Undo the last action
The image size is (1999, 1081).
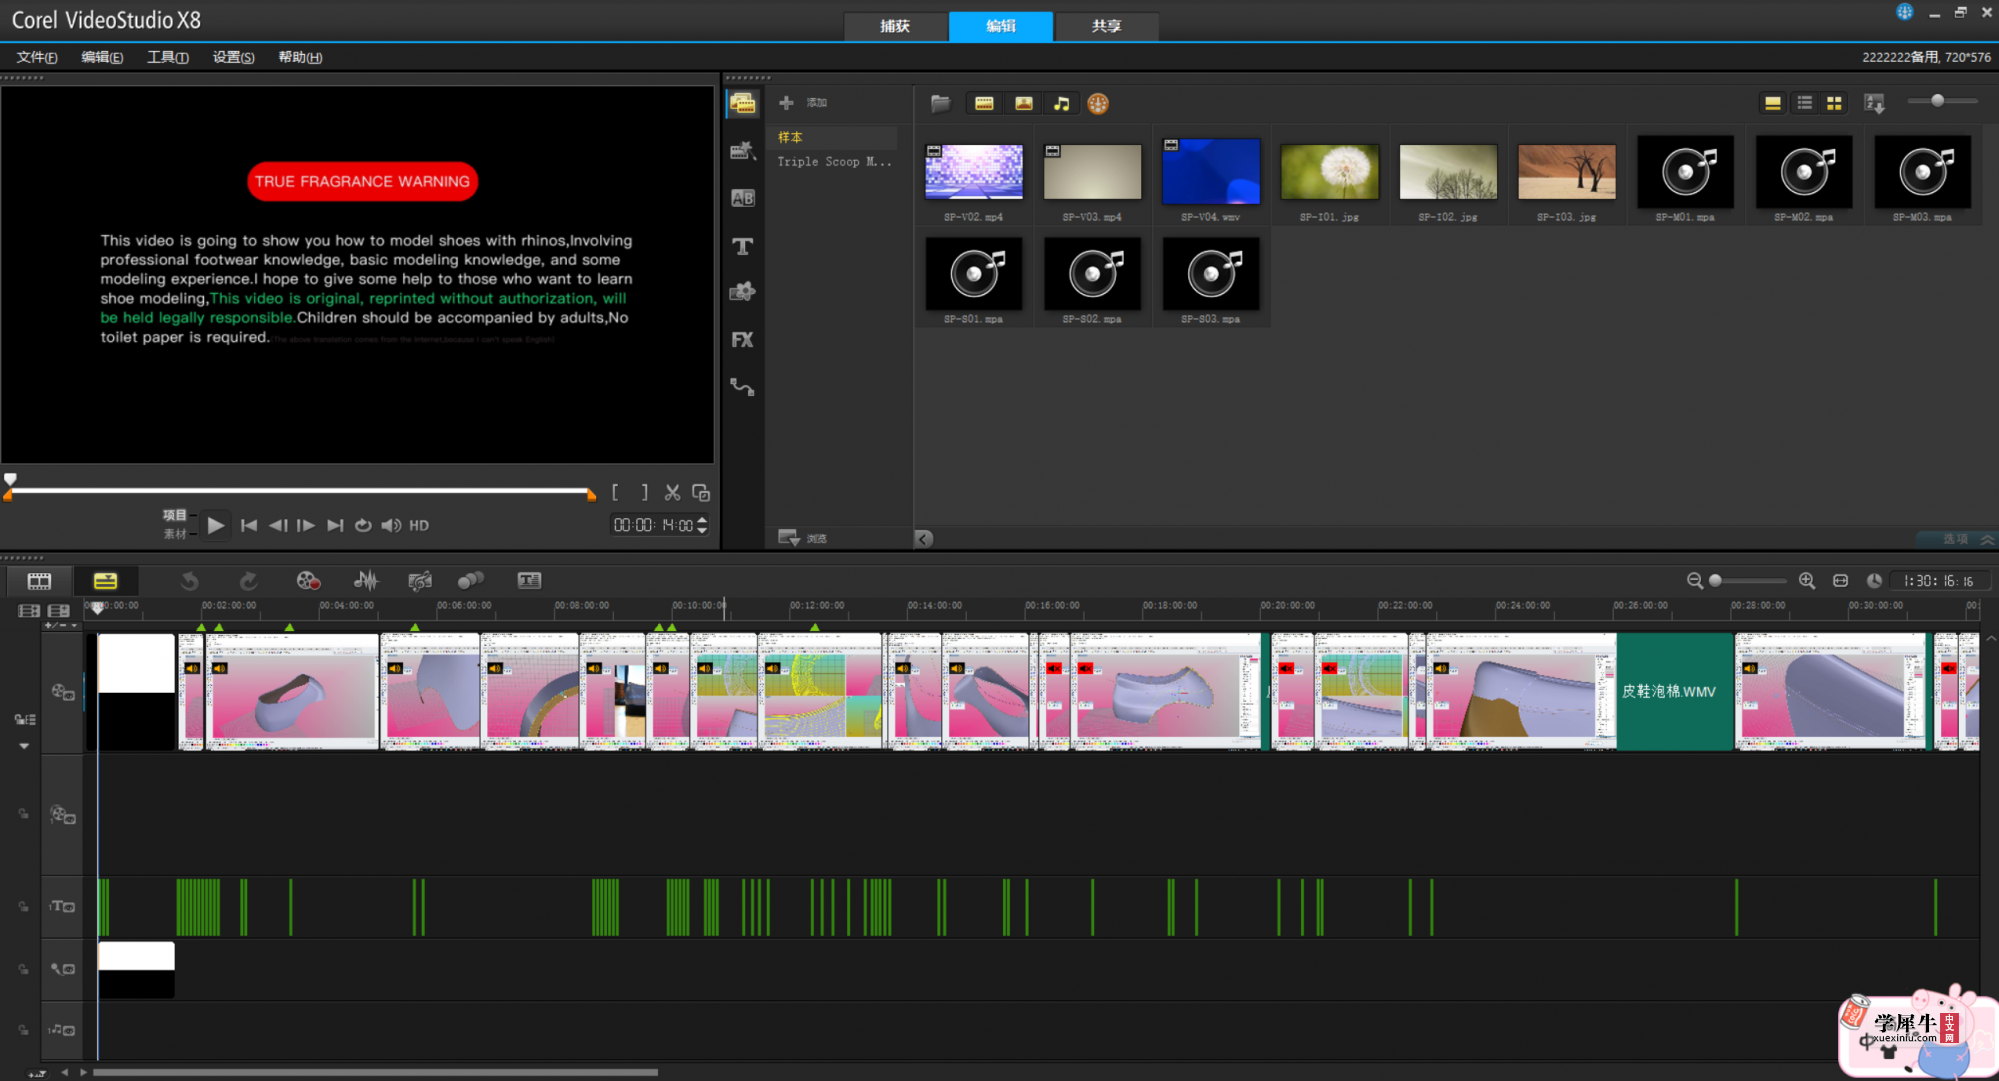189,581
